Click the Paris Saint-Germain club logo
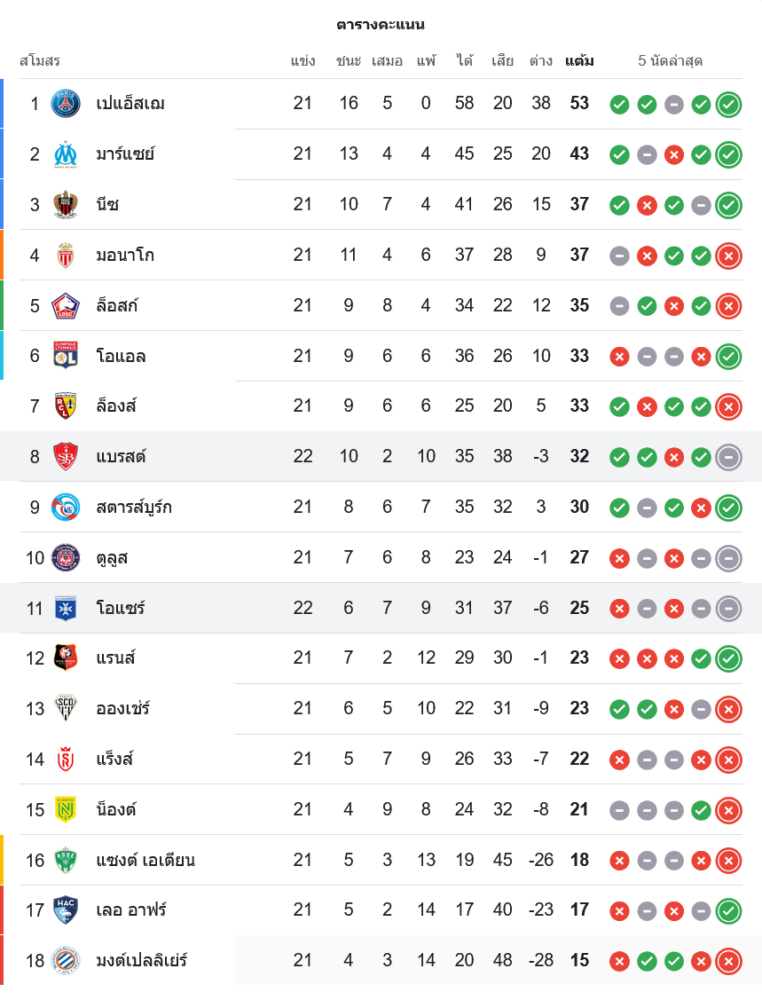762x1000 pixels. [66, 104]
